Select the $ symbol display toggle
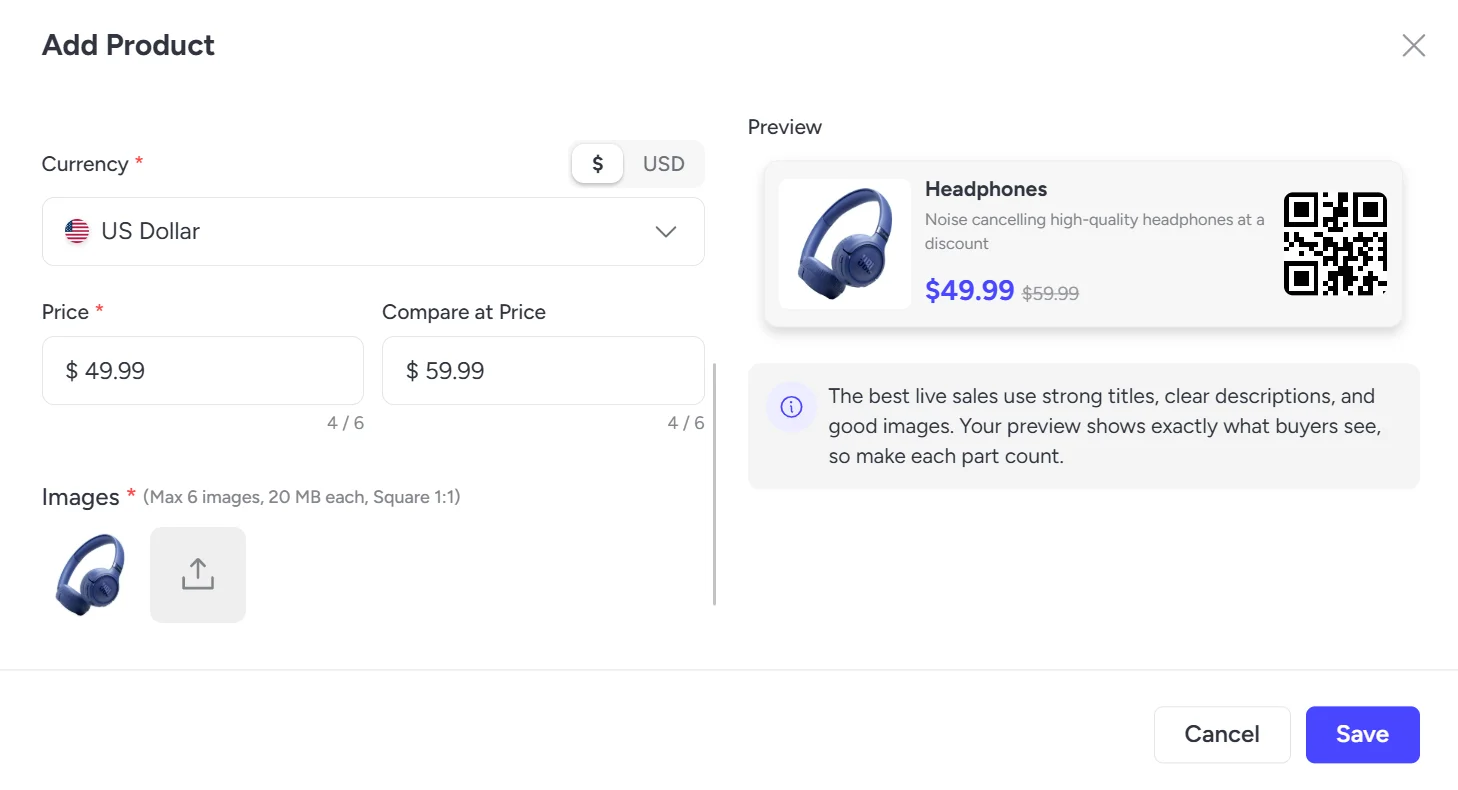The width and height of the screenshot is (1458, 790). point(598,164)
